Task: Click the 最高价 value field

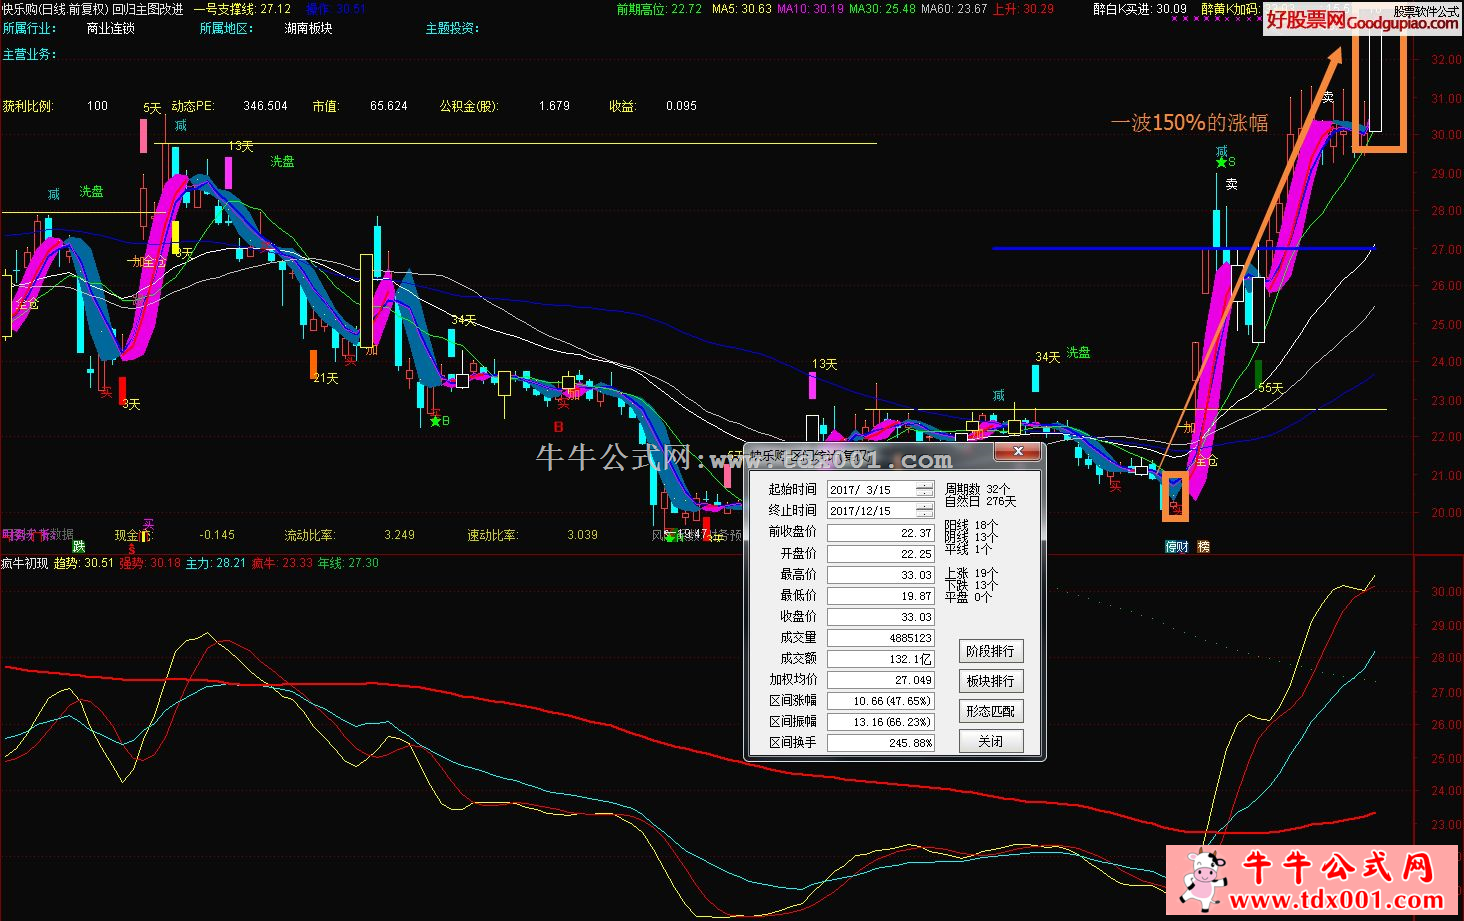Action: (x=881, y=575)
